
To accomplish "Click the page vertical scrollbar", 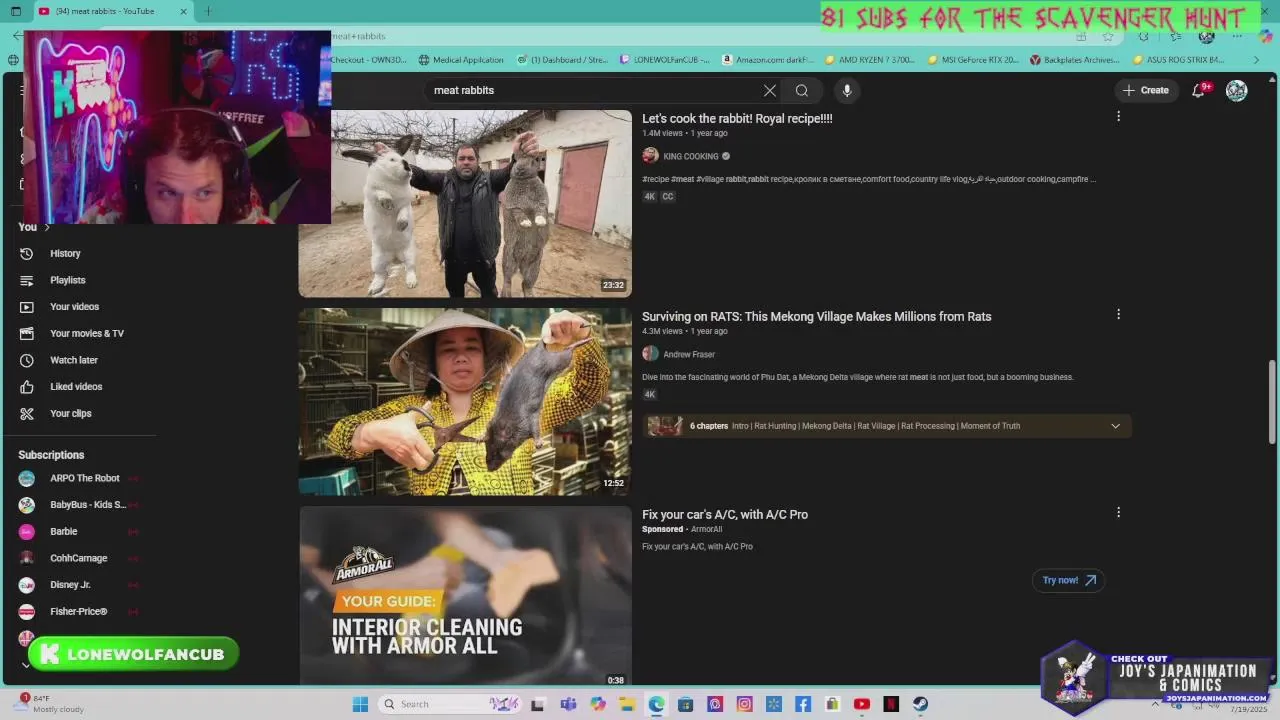I will 1272,402.
